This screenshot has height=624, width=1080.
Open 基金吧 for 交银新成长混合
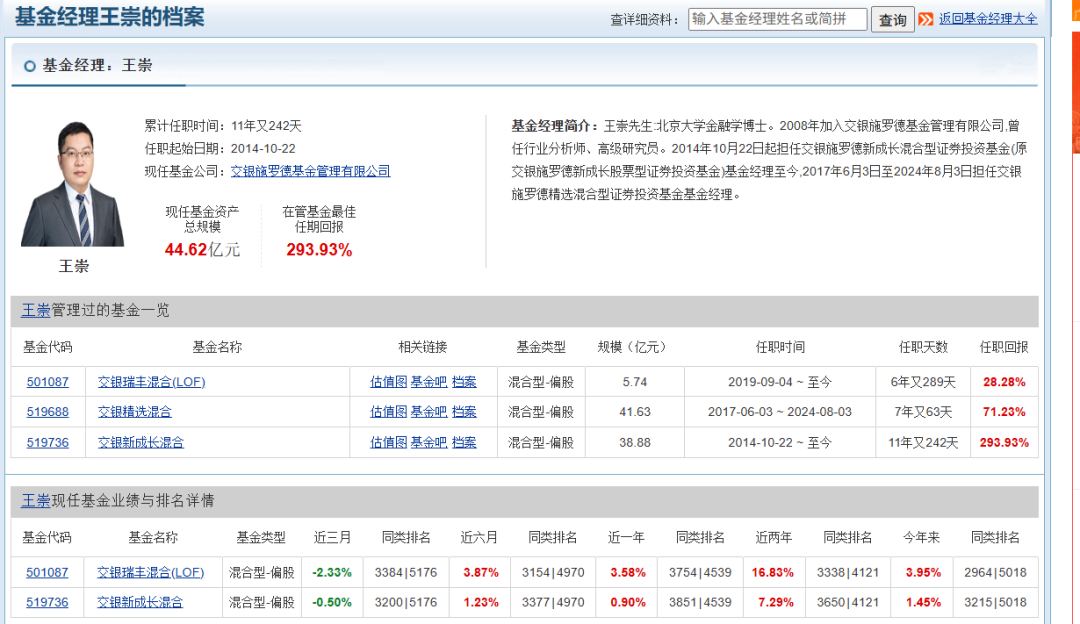point(428,442)
